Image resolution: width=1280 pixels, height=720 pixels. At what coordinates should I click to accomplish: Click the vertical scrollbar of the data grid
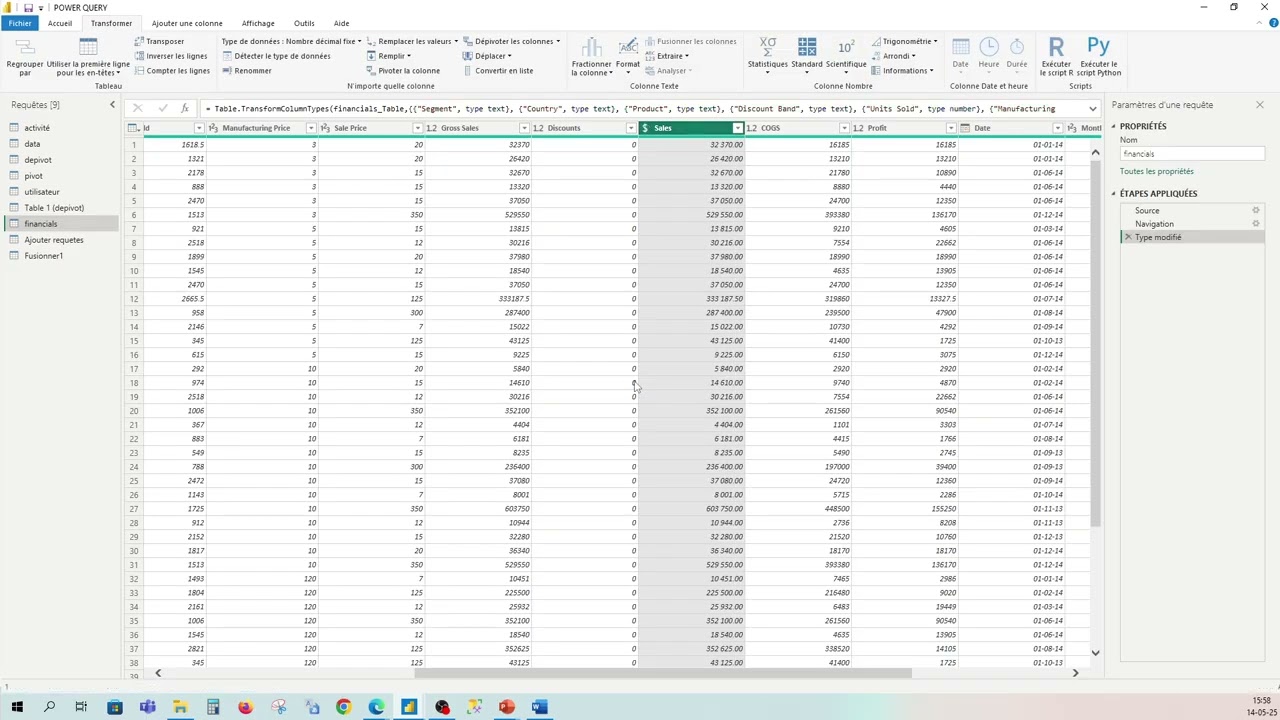point(1095,343)
